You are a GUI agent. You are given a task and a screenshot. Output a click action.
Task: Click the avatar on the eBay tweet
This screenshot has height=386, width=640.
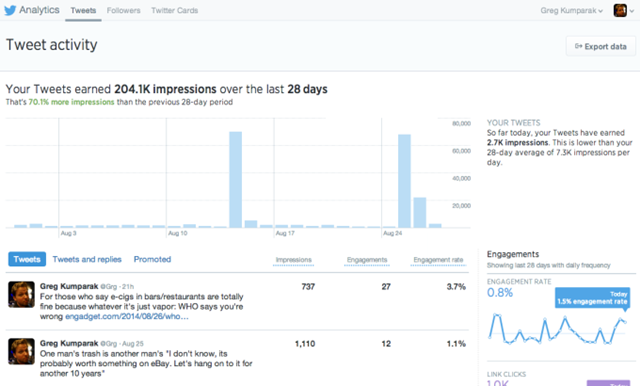tap(21, 351)
